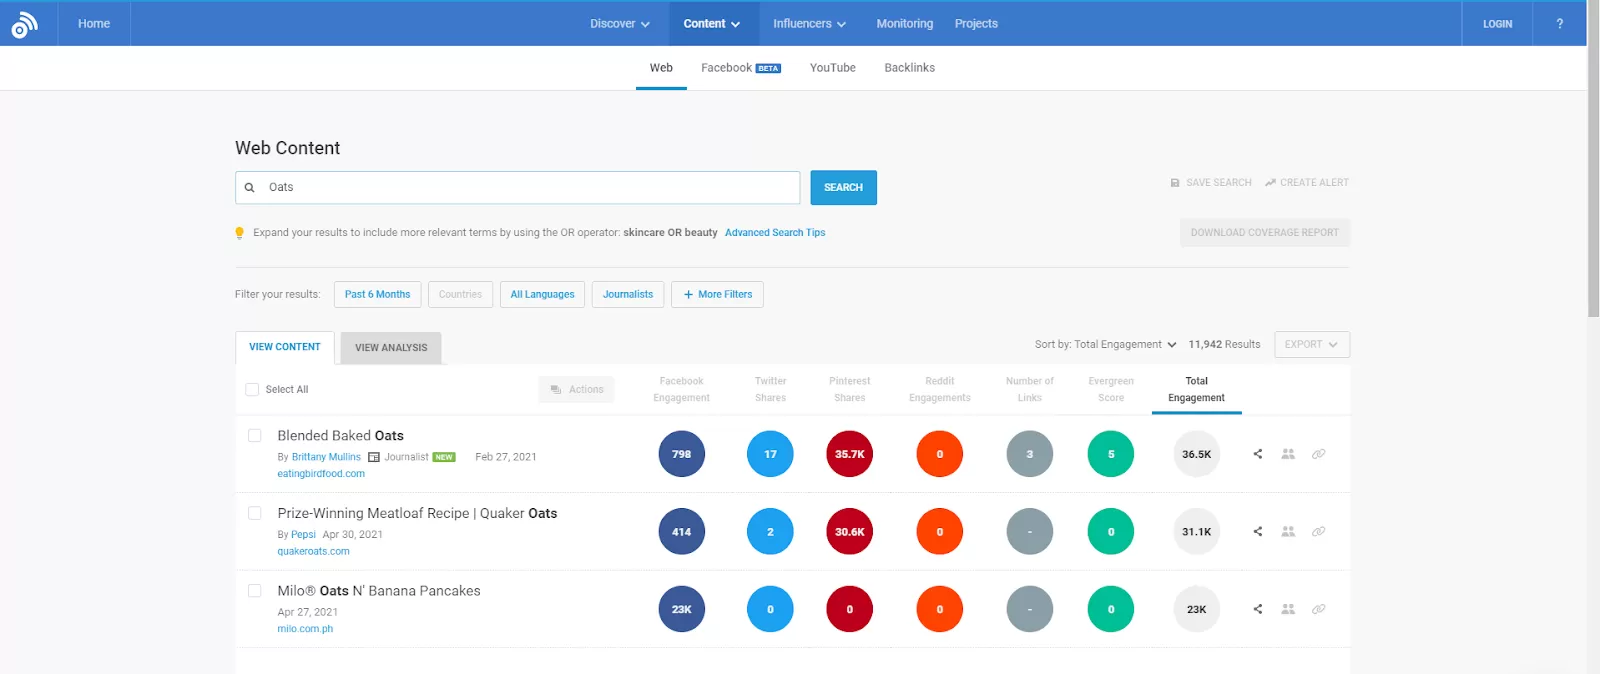Click Pinterest shares 30.6K circle
Viewport: 1600px width, 674px height.
coord(850,532)
